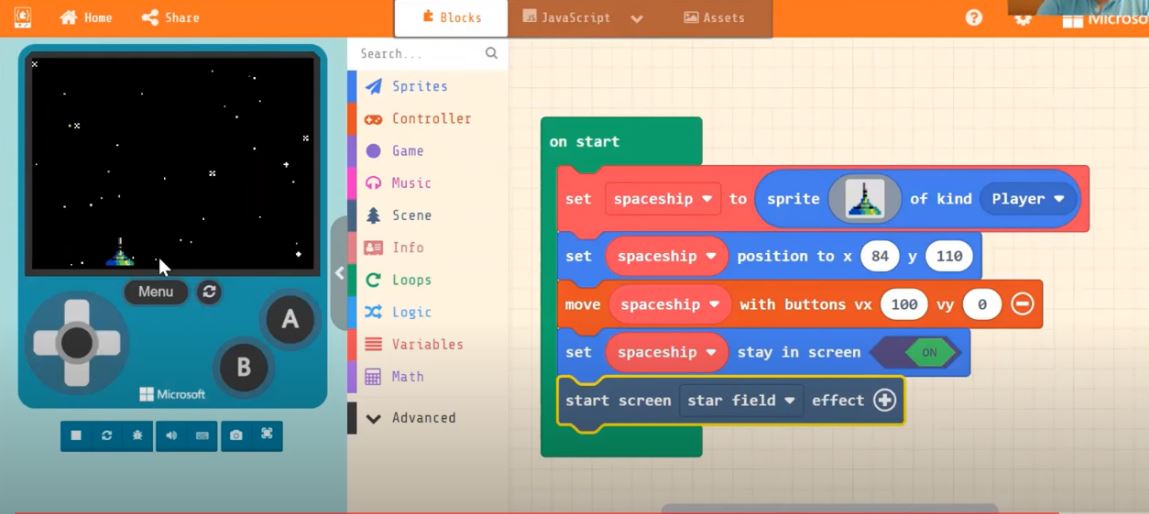The height and width of the screenshot is (514, 1149).
Task: Switch to the Blocks tab
Action: (451, 18)
